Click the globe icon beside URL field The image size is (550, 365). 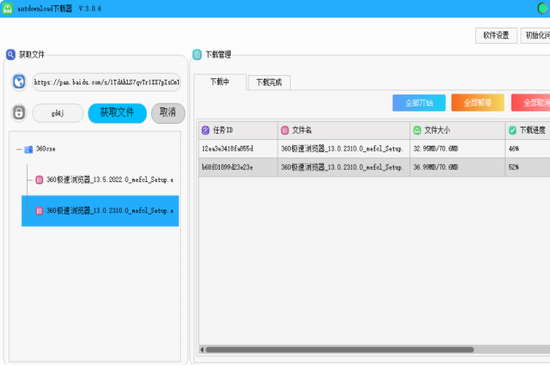(19, 82)
